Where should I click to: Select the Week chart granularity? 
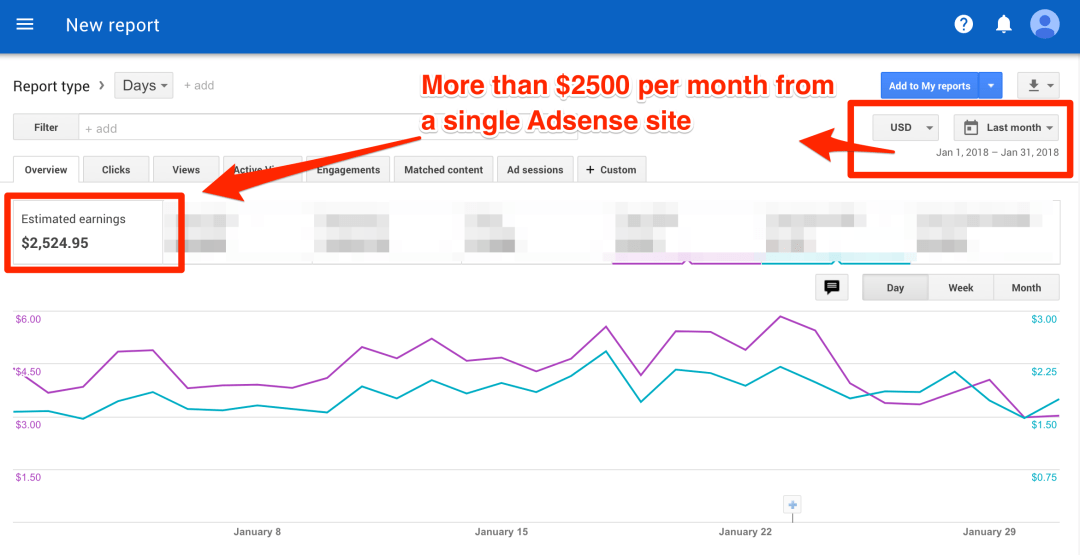(960, 288)
